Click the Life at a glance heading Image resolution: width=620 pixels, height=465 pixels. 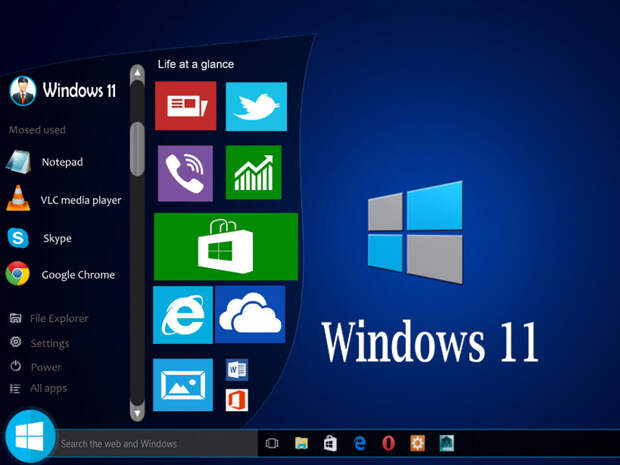coord(196,64)
